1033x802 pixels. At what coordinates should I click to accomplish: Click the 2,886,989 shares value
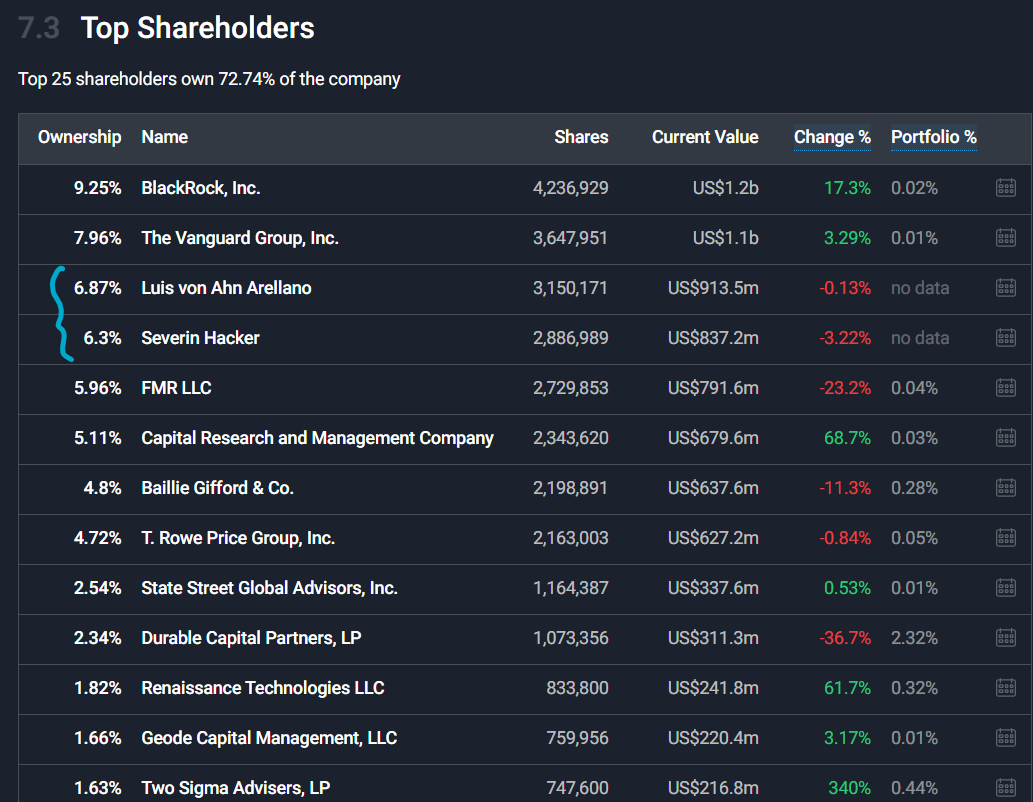point(571,338)
